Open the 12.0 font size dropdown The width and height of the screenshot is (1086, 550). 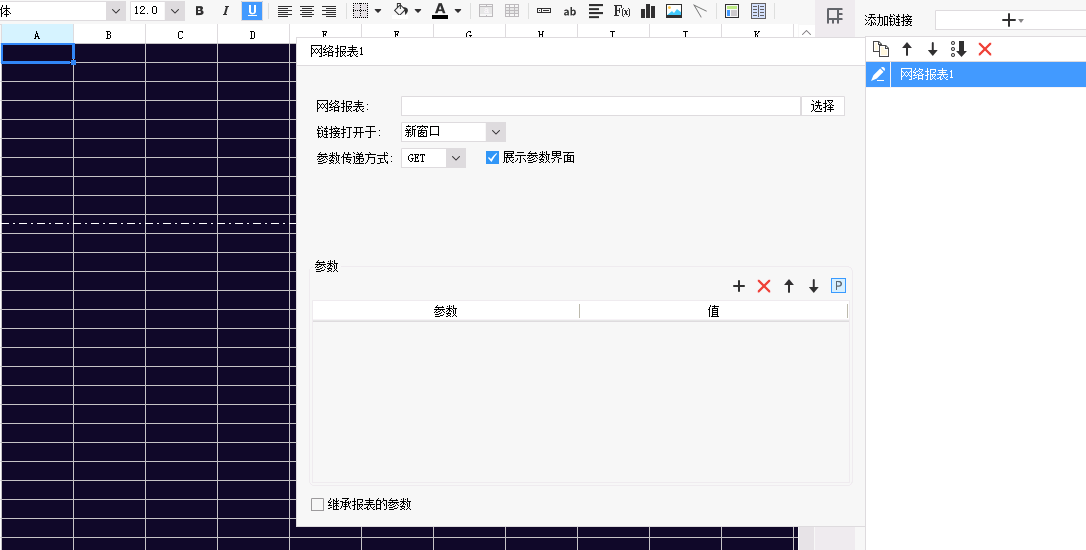click(x=175, y=11)
